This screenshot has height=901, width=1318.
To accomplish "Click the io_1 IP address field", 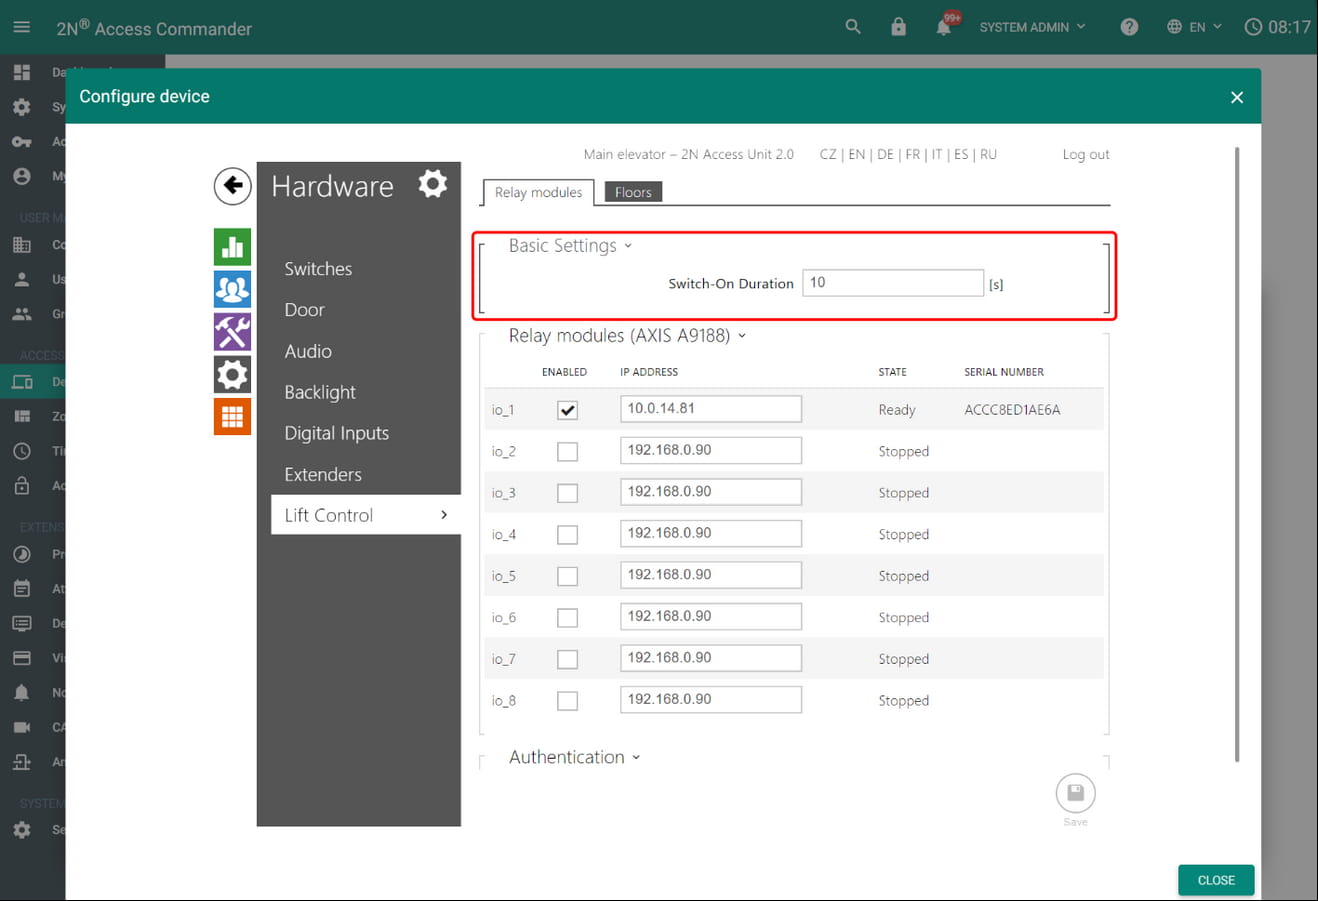I will pyautogui.click(x=711, y=409).
